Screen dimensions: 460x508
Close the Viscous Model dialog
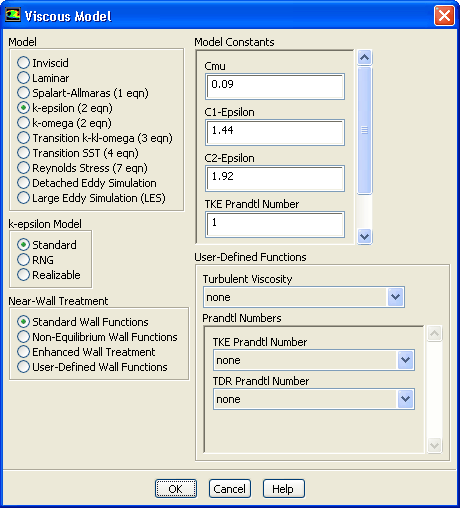click(x=444, y=15)
